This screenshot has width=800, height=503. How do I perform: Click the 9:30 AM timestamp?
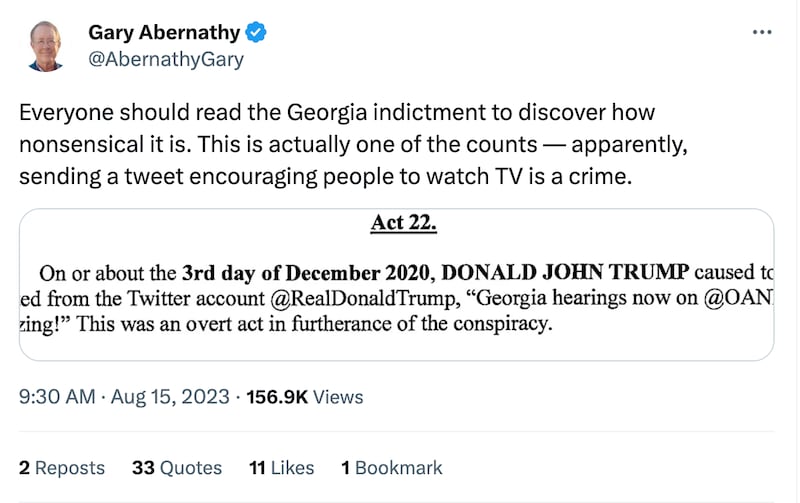pos(57,397)
